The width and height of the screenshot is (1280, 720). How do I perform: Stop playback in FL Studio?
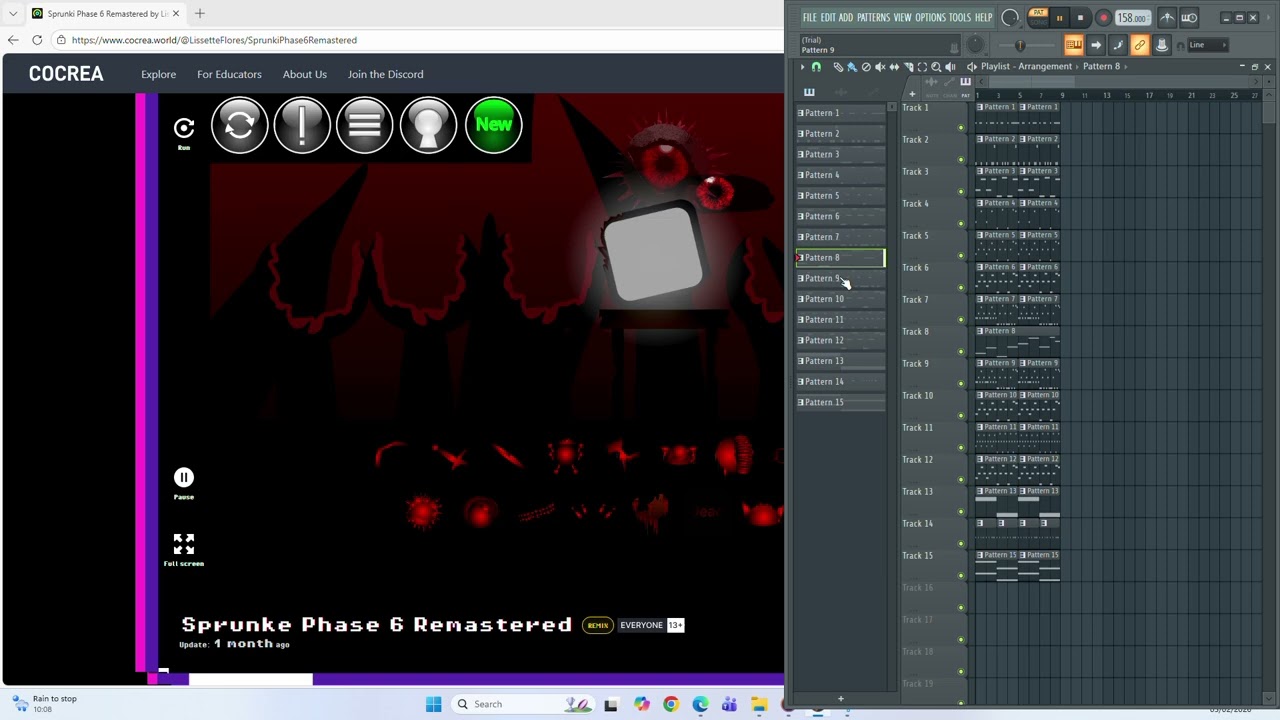pos(1080,18)
